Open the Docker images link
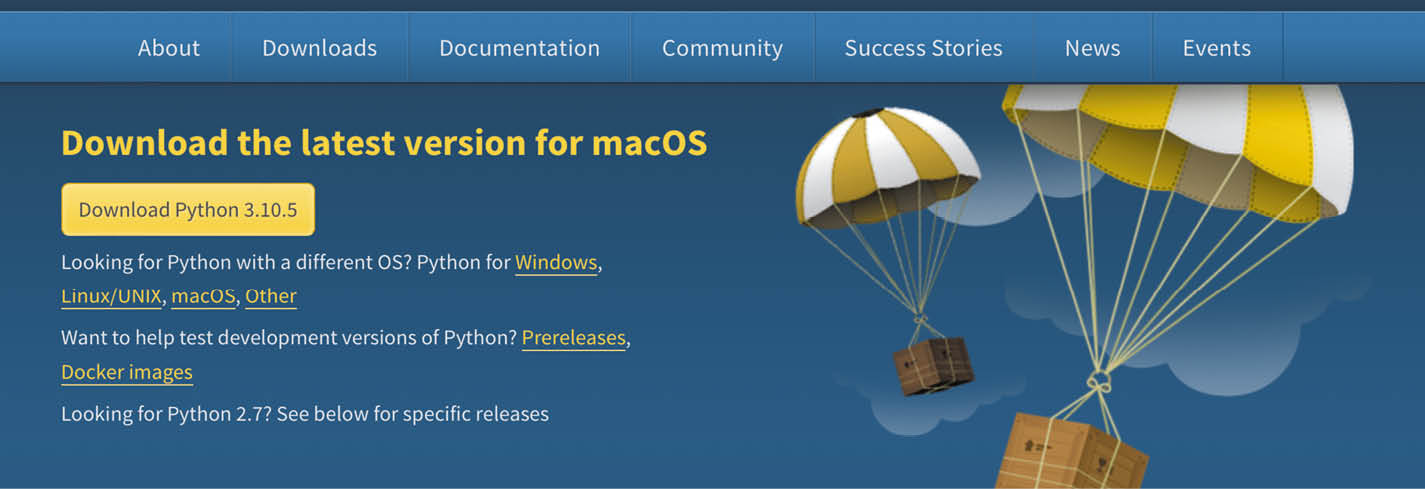This screenshot has height=489, width=1425. coord(127,372)
